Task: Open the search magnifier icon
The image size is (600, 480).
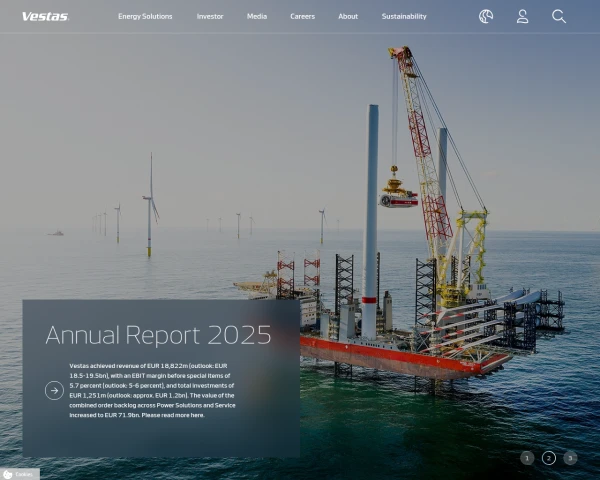Action: [559, 16]
